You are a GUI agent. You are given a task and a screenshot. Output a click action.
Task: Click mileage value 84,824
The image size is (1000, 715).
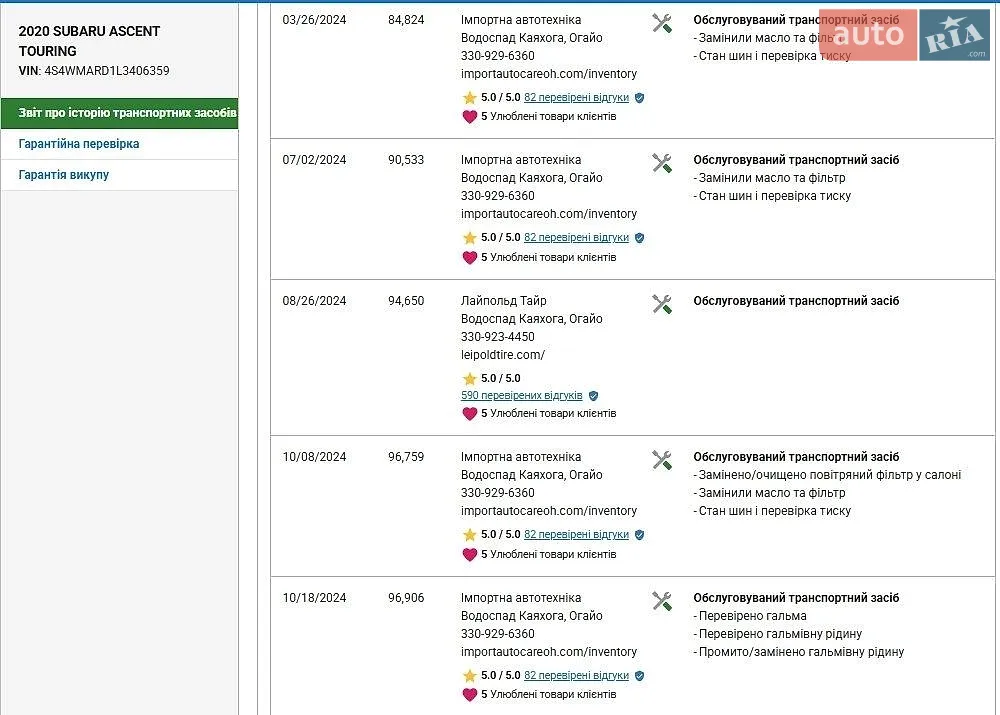pos(406,20)
